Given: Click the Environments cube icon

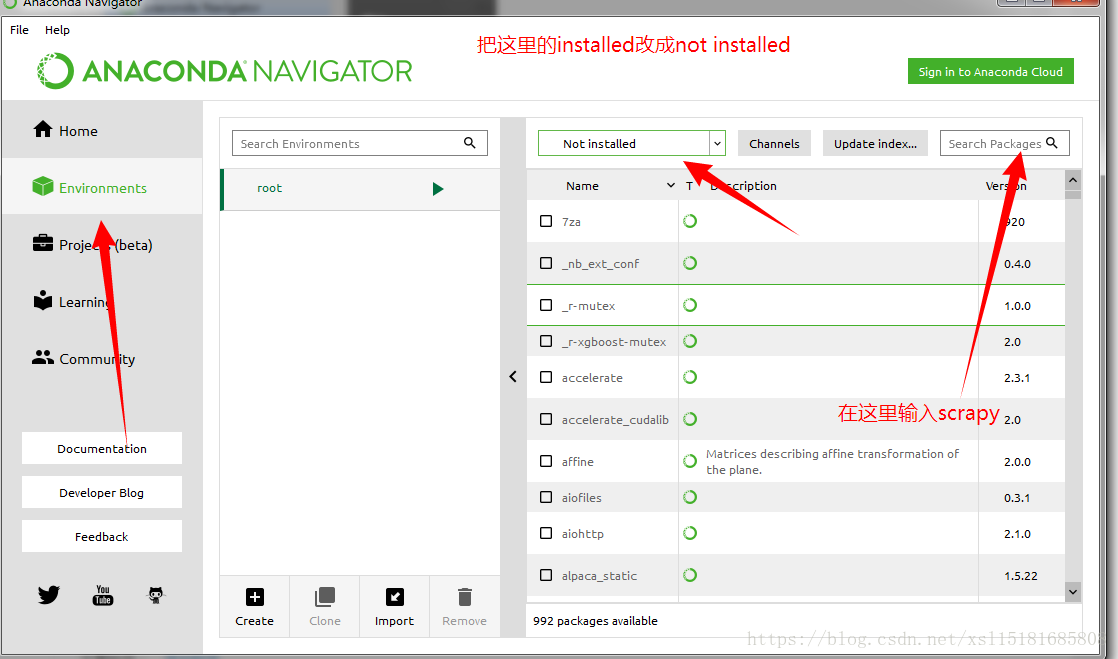Looking at the screenshot, I should pyautogui.click(x=43, y=186).
